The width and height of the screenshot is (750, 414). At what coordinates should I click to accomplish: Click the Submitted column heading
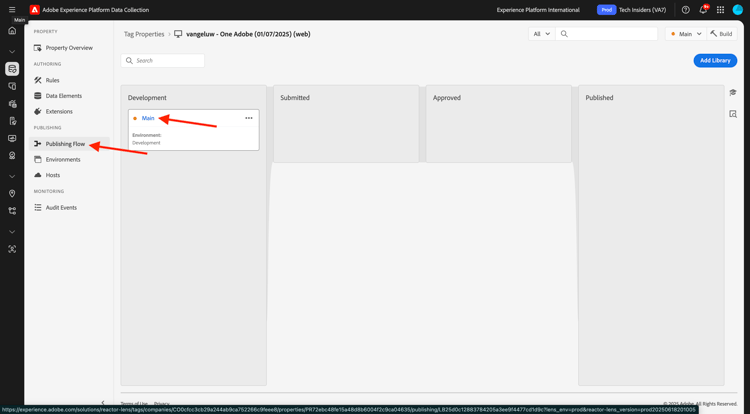(x=295, y=98)
